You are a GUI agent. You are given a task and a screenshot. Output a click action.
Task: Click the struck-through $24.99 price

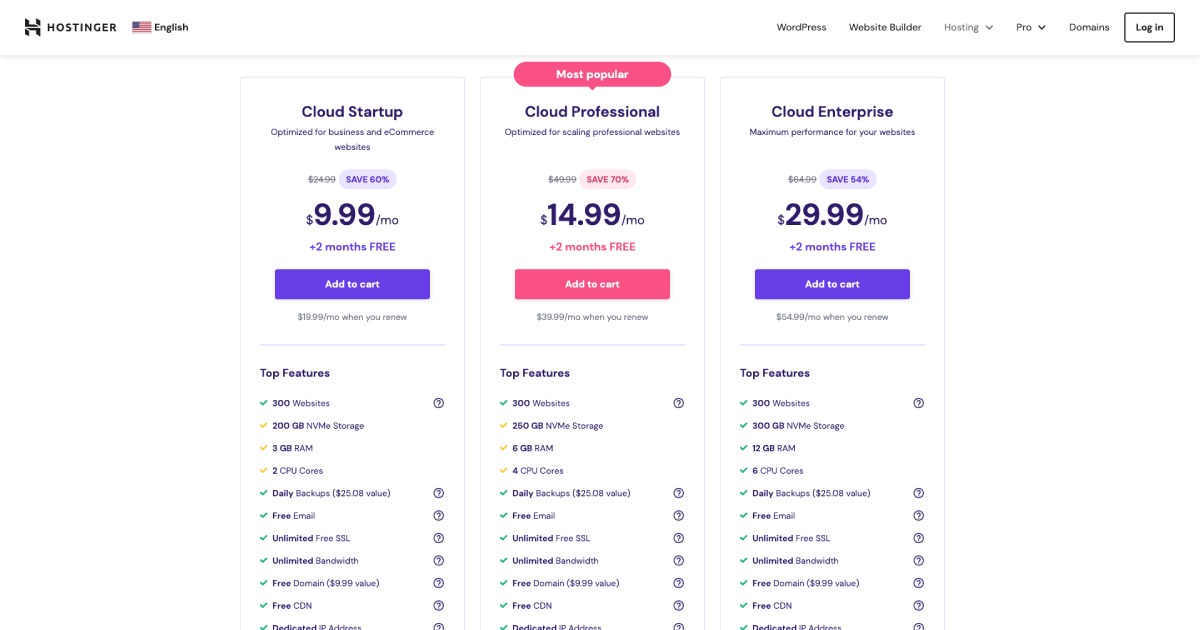(322, 180)
